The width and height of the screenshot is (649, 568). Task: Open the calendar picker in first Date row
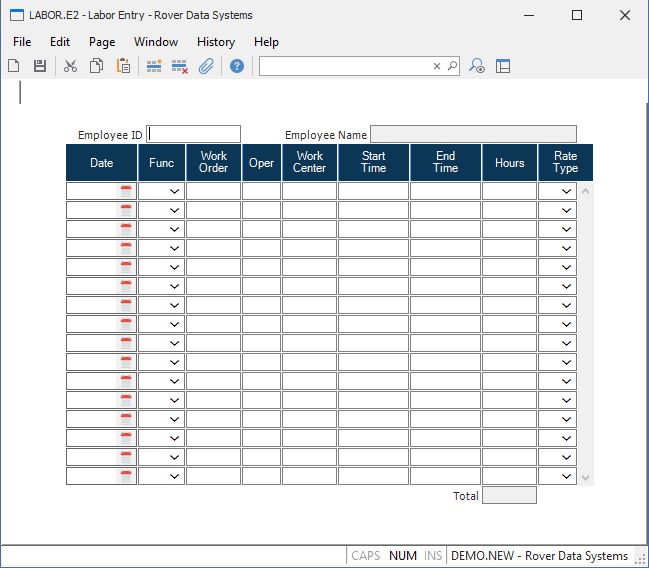(126, 191)
